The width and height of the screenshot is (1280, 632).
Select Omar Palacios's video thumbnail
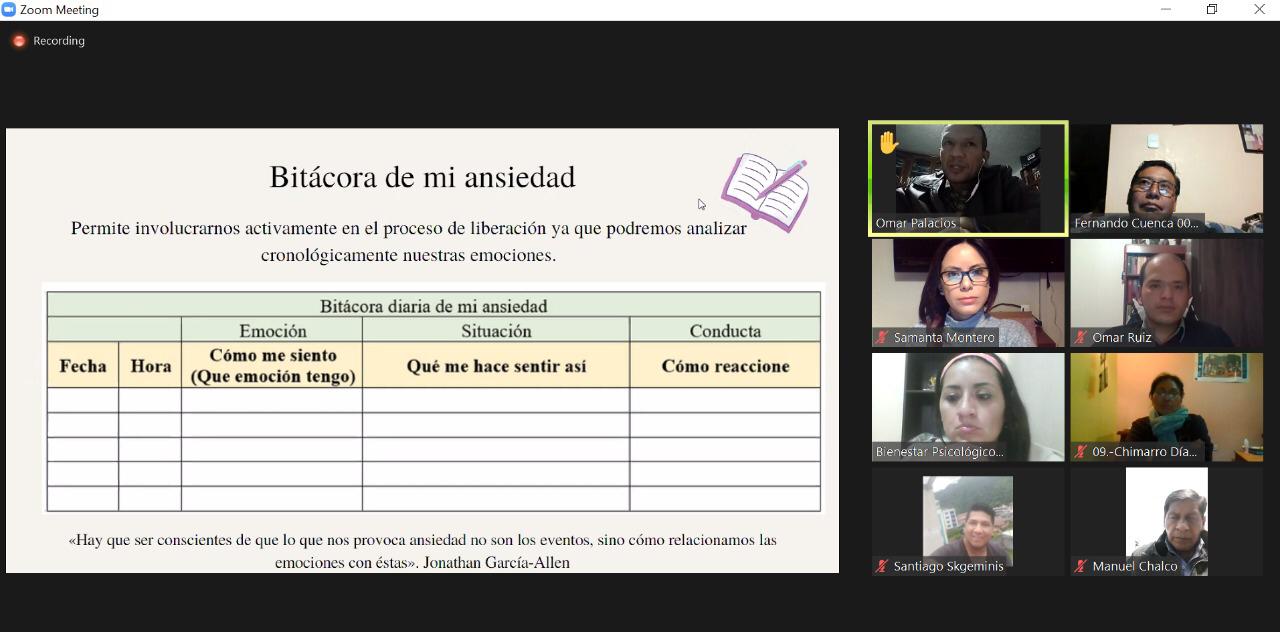968,178
